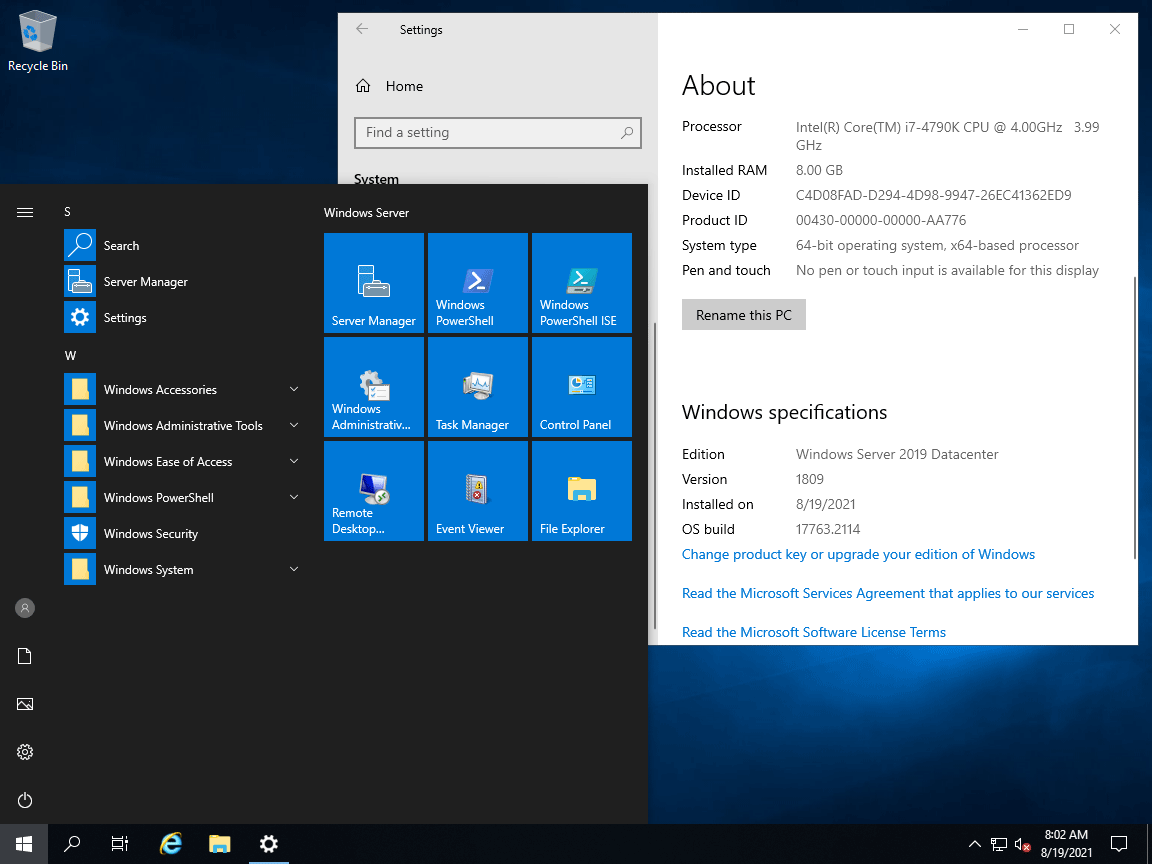This screenshot has width=1152, height=864.
Task: Click the OS build value 17763.2114
Action: click(828, 529)
